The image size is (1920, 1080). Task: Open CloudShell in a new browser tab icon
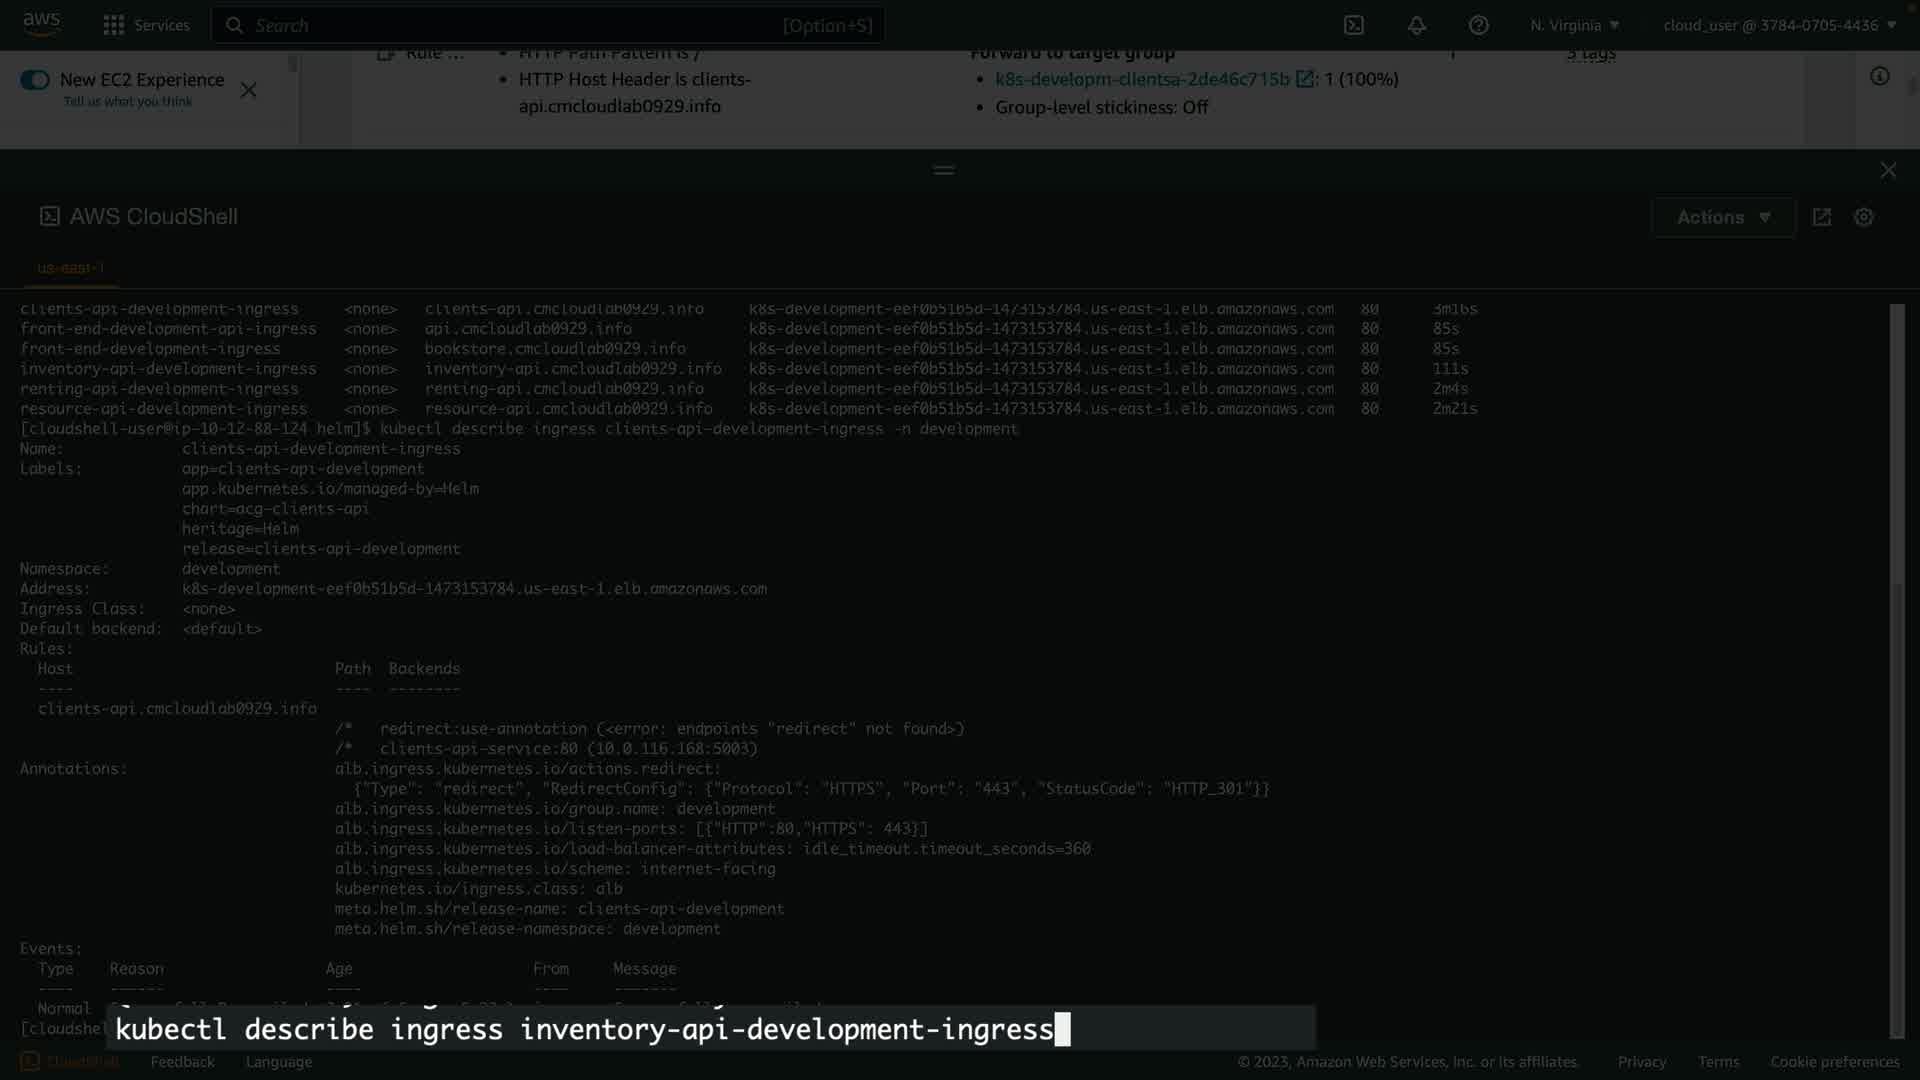(1821, 217)
